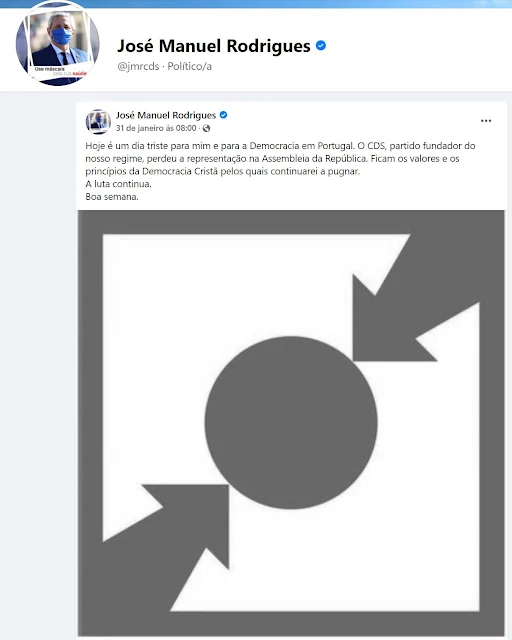512x640 pixels.
Task: Open the large circular profile picture
Action: point(58,43)
